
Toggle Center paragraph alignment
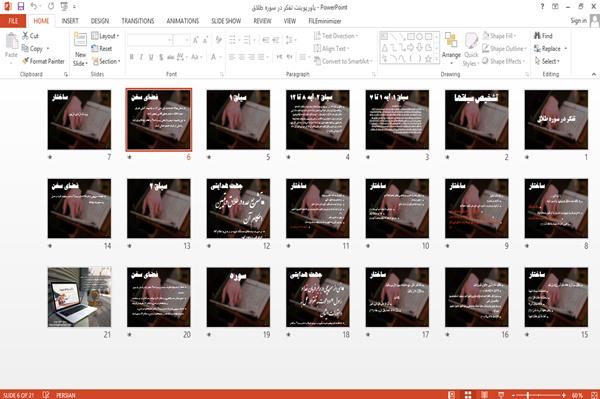pos(241,57)
